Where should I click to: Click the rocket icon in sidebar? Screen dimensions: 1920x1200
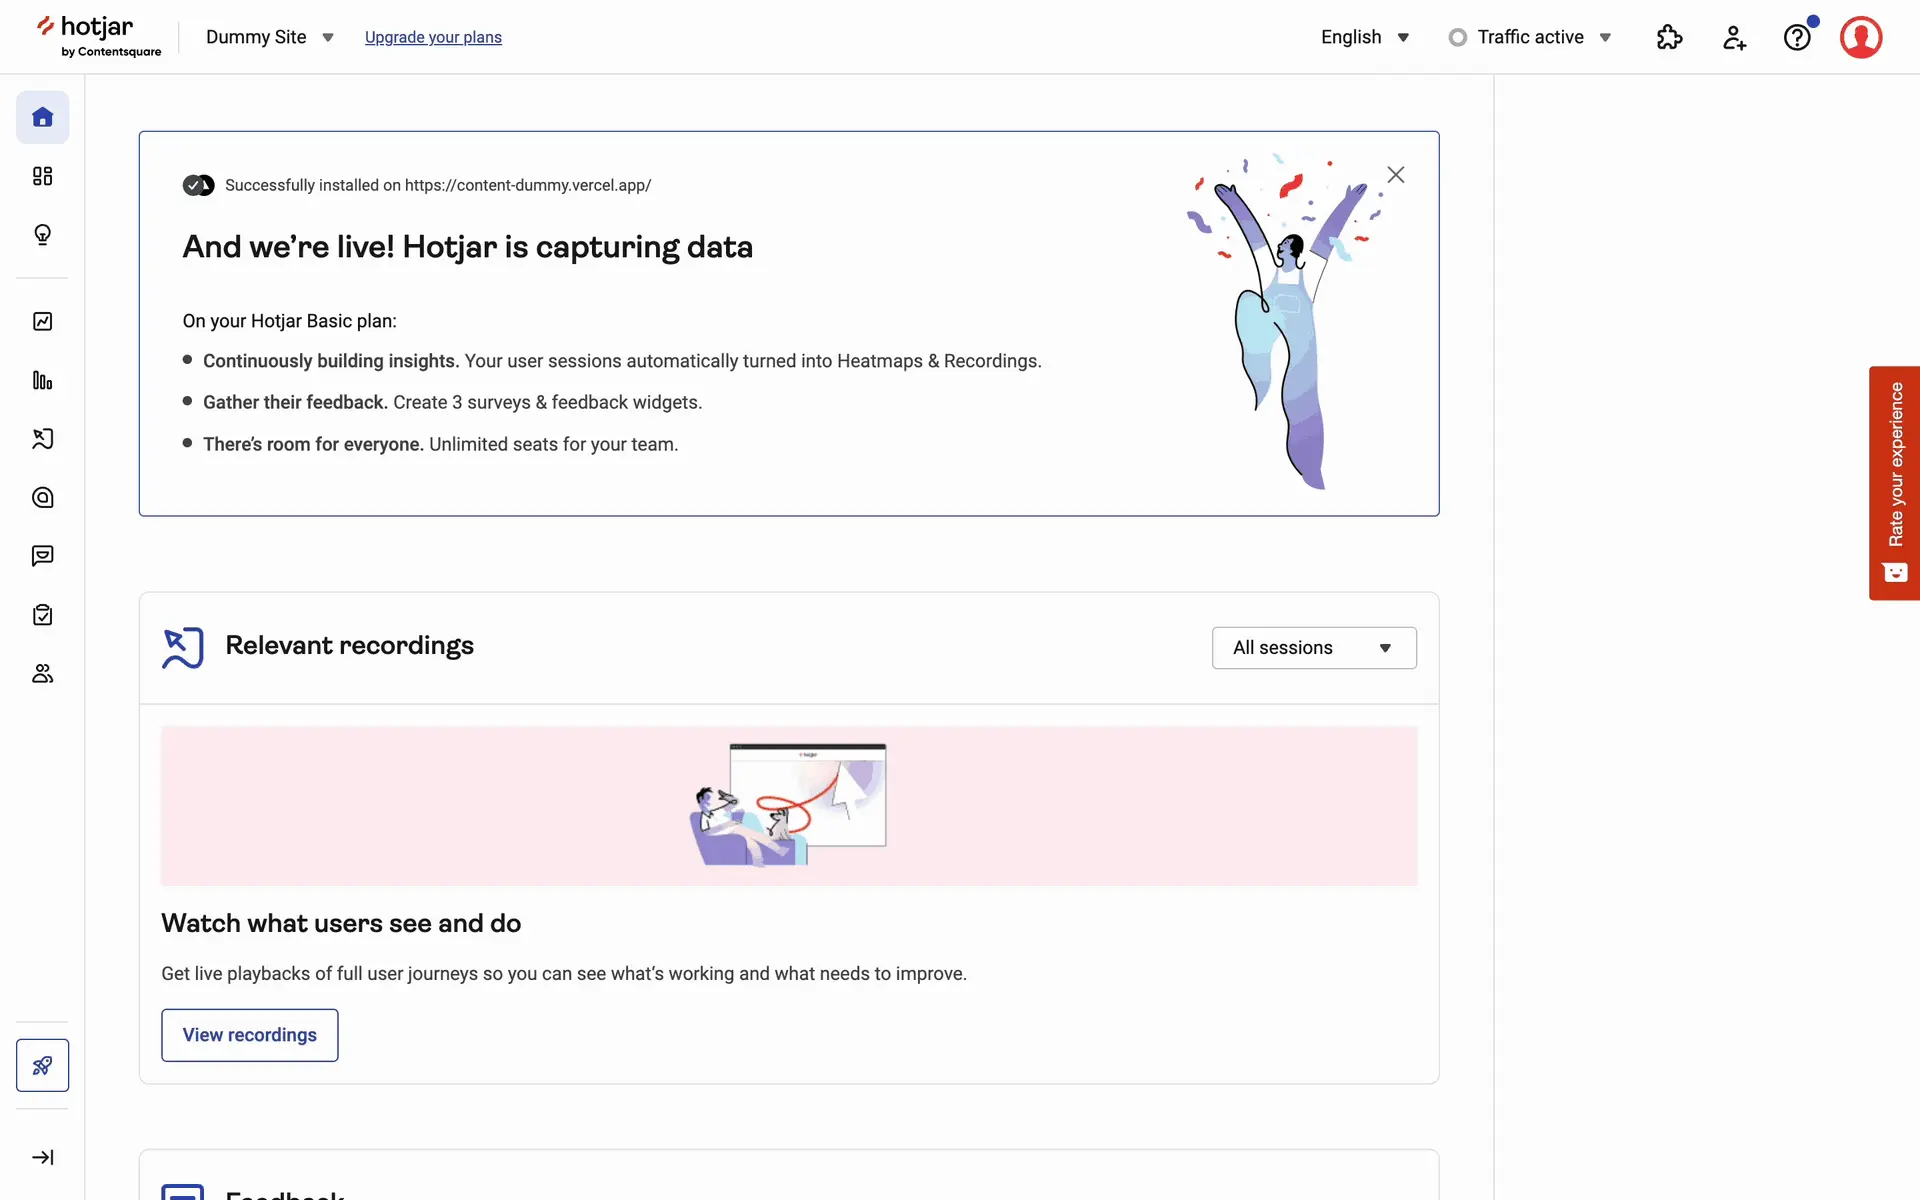pyautogui.click(x=42, y=1065)
